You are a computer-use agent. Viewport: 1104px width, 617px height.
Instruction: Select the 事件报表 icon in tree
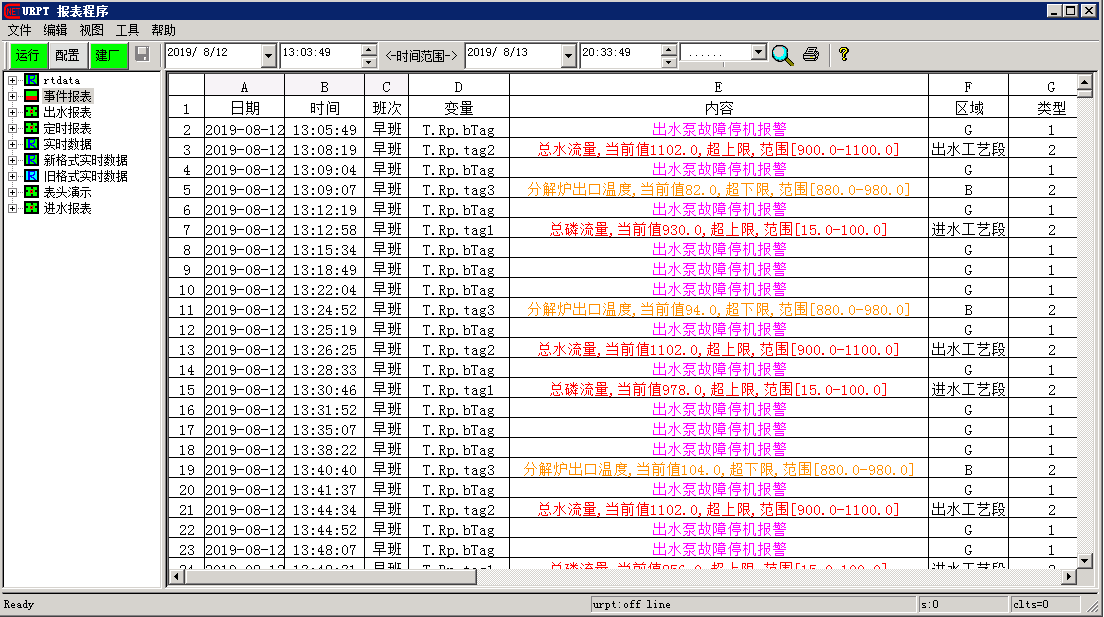(x=32, y=96)
